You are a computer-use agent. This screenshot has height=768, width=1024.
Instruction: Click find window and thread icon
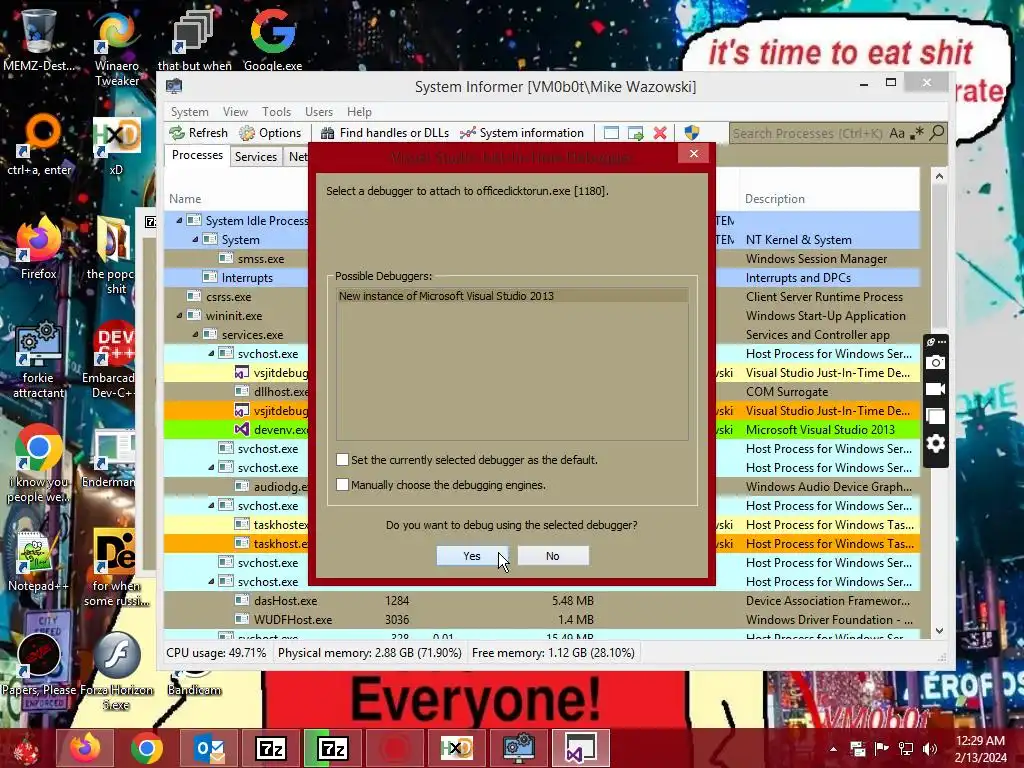[635, 133]
